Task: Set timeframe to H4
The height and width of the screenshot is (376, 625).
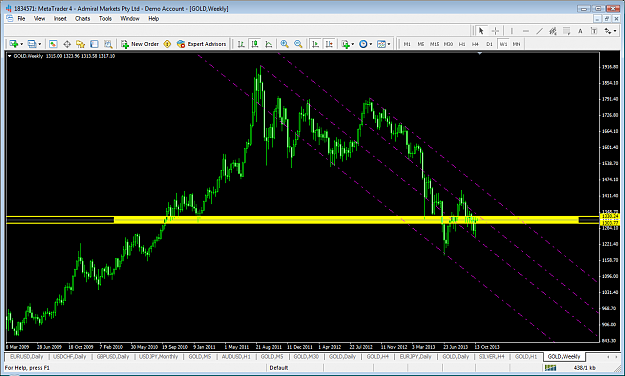Action: (x=475, y=44)
